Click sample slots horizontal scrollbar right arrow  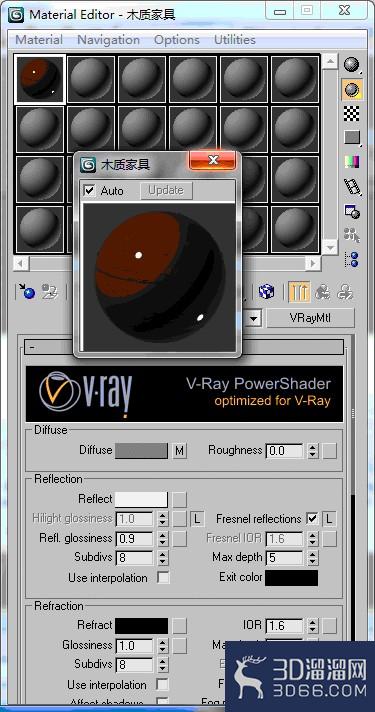coord(312,263)
